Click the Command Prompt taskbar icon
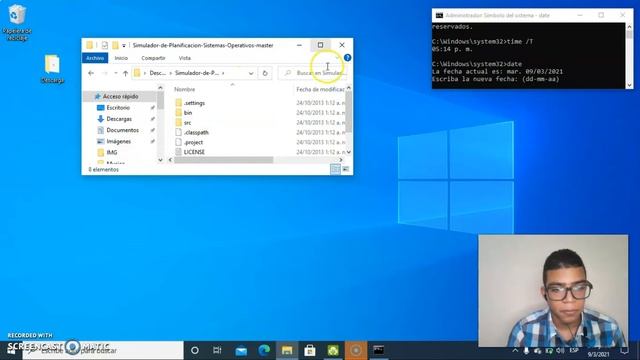 pyautogui.click(x=379, y=350)
